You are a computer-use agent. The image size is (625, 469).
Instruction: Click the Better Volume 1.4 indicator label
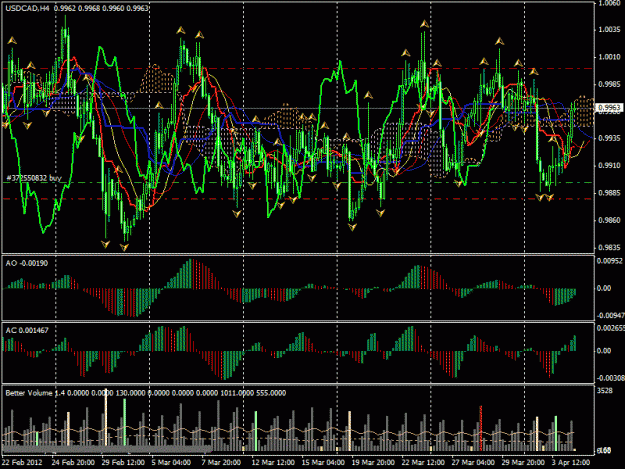pos(35,393)
